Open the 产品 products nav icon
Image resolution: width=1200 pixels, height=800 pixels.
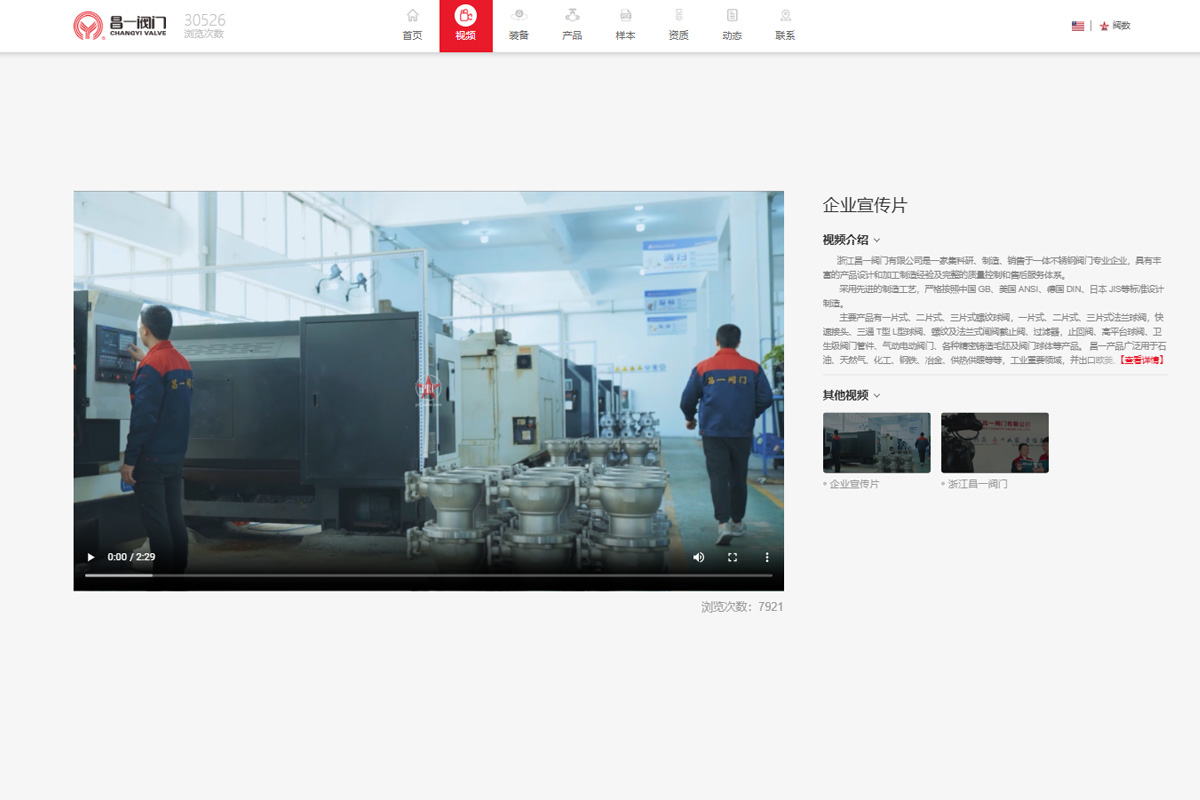pos(572,16)
